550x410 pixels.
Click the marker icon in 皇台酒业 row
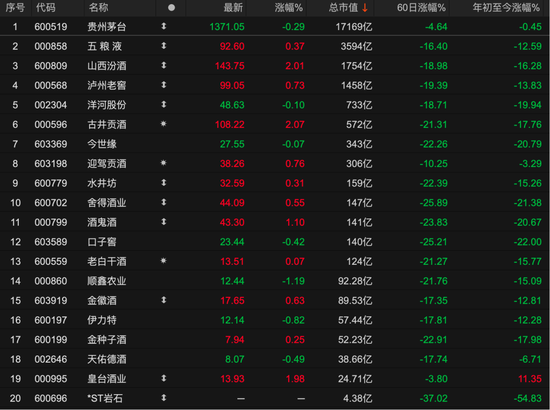coord(163,378)
